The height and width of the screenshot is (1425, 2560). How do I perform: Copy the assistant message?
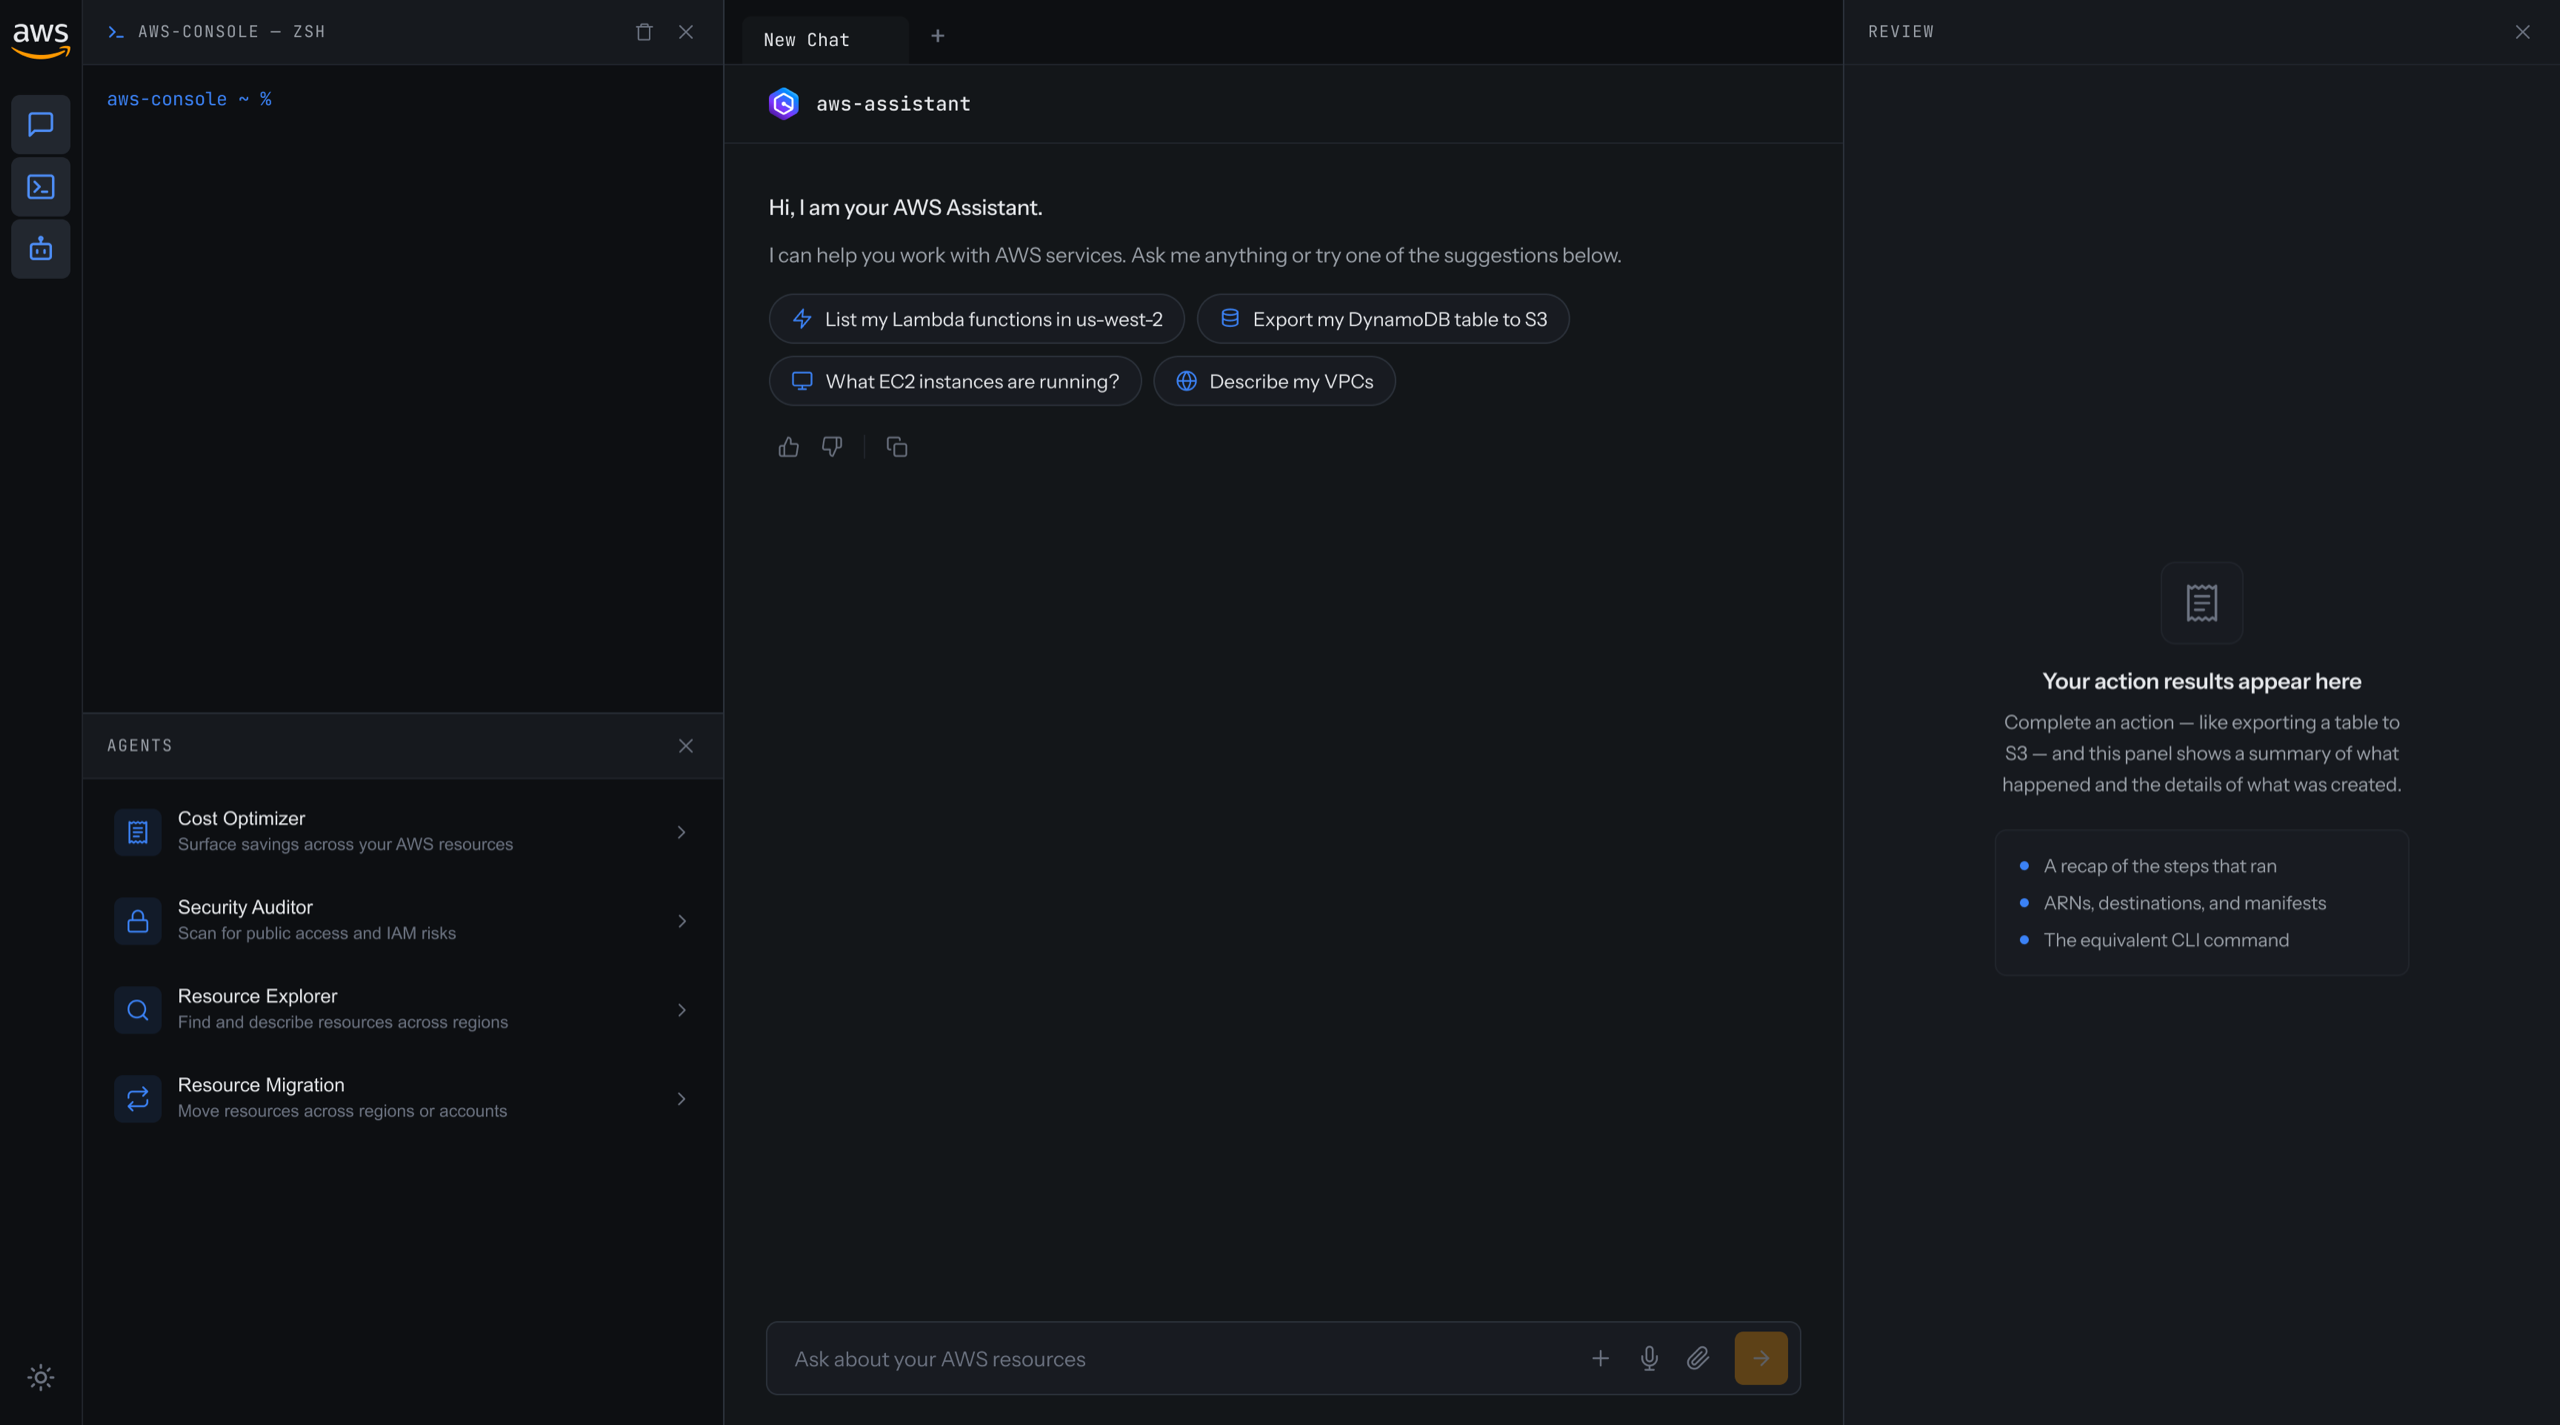(x=897, y=447)
